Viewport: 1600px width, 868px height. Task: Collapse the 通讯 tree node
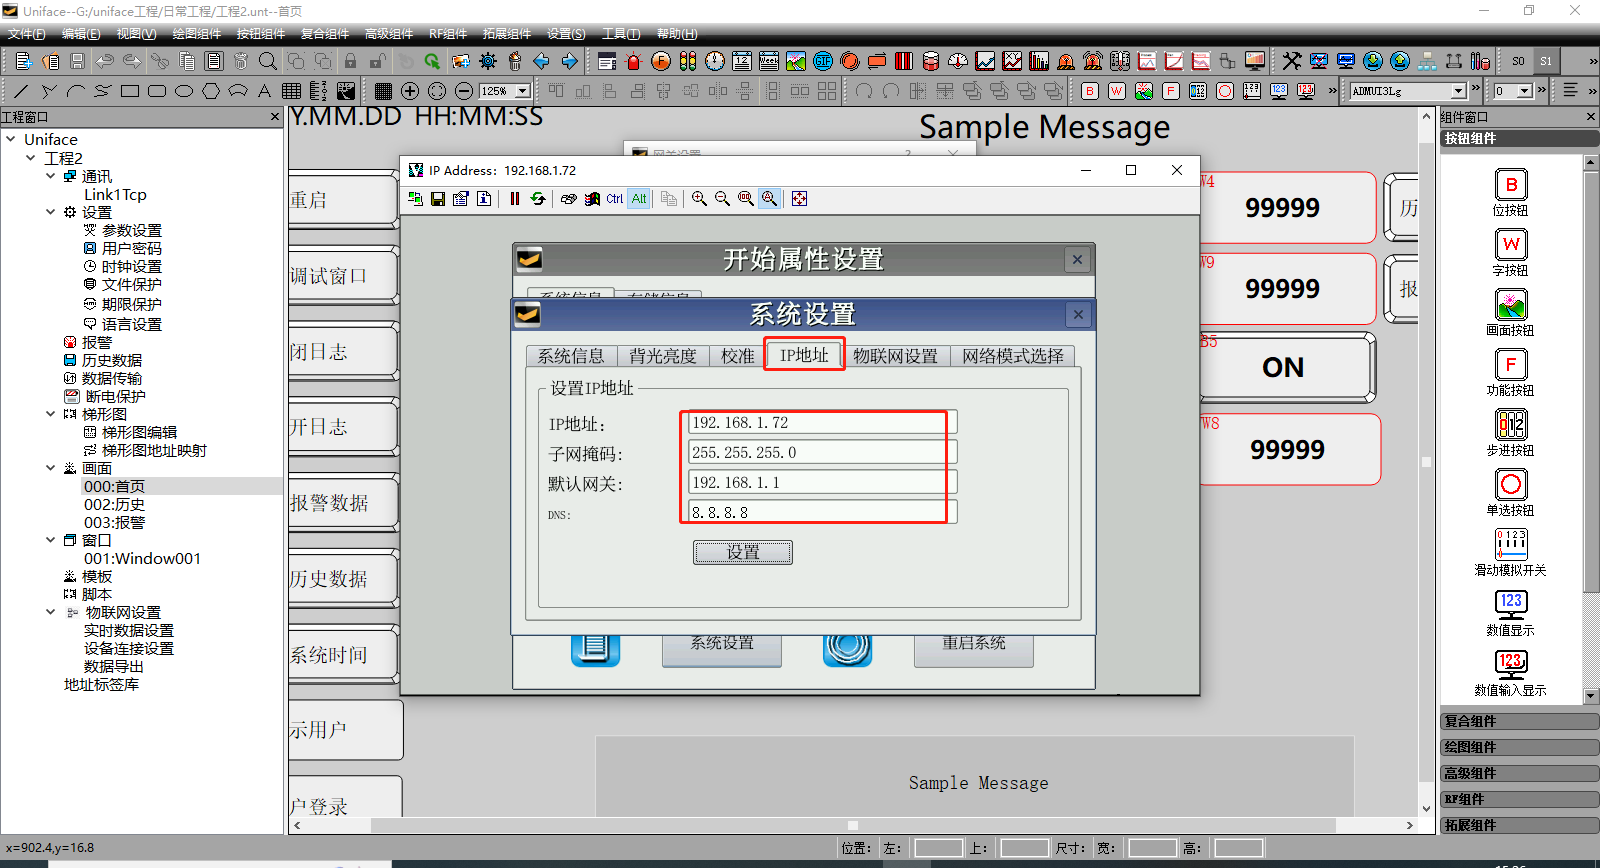[51, 176]
